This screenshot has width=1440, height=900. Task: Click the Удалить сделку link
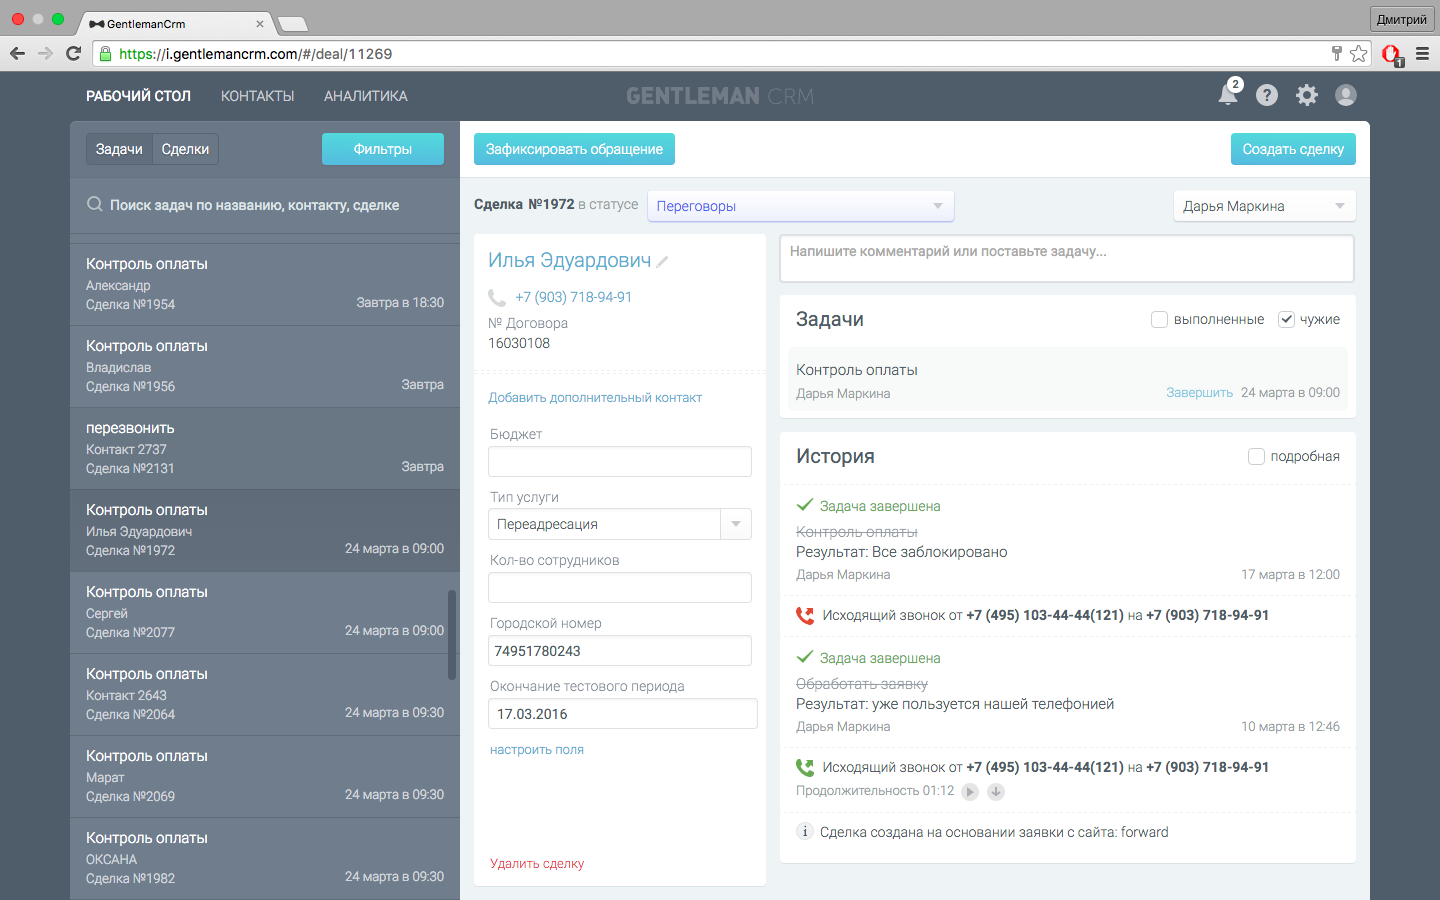tap(537, 864)
